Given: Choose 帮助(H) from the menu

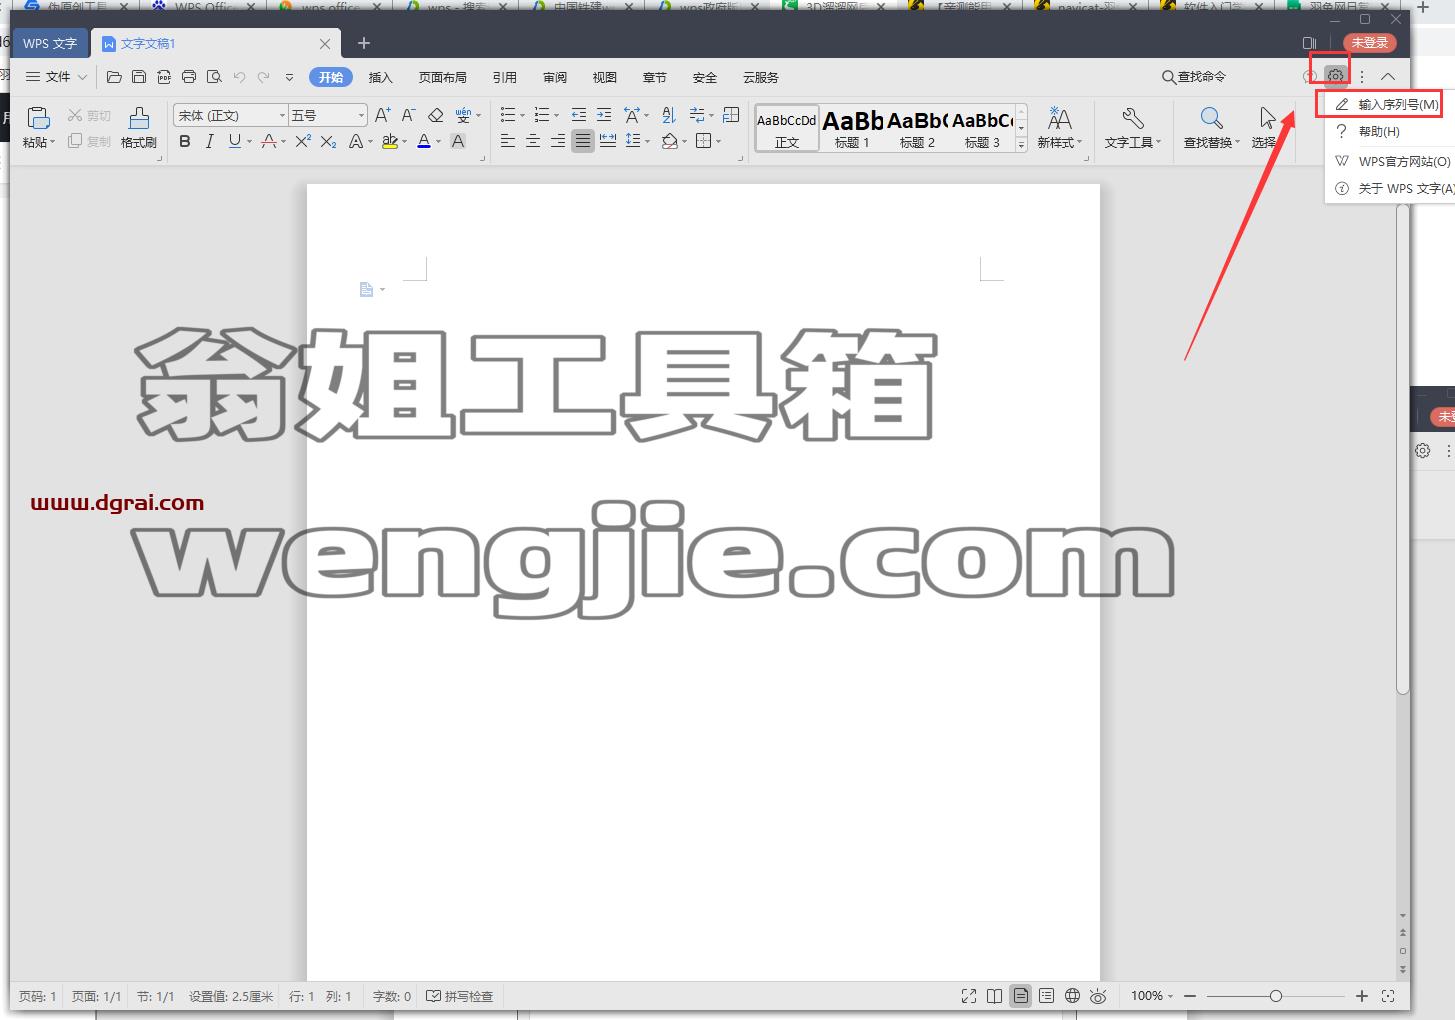Looking at the screenshot, I should coord(1390,131).
